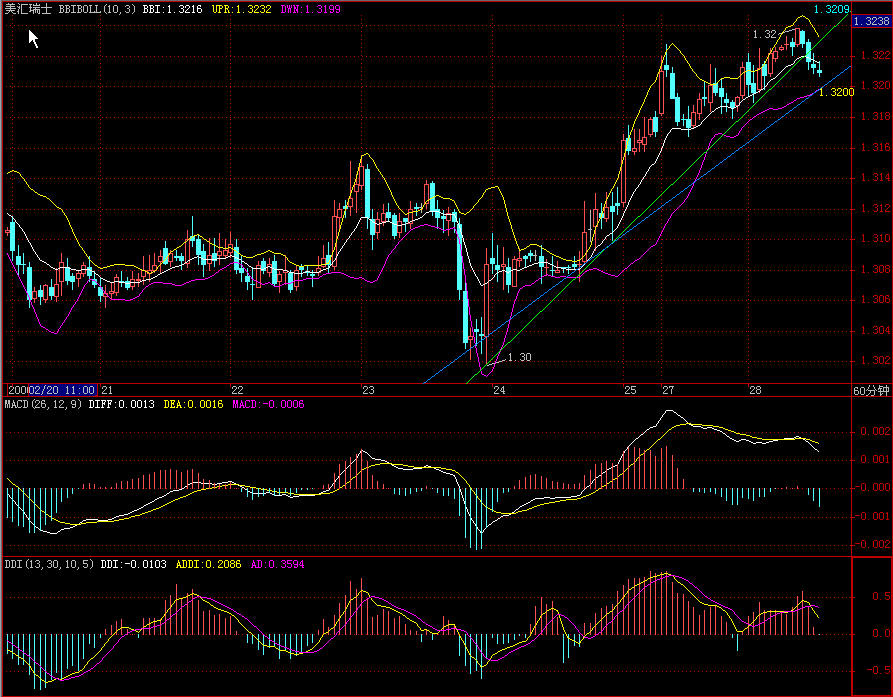Click date label 21 on time axis
The image size is (893, 697).
107,390
